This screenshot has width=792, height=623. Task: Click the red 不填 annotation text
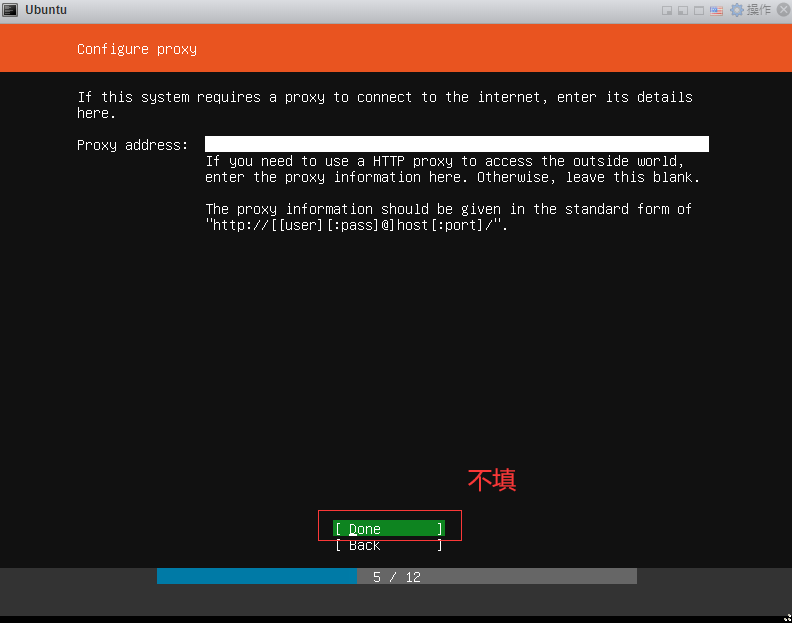pyautogui.click(x=491, y=480)
